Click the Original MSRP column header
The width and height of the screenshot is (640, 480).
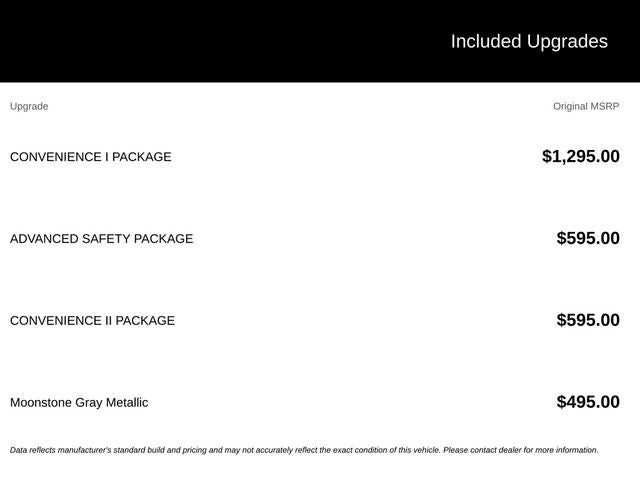coord(586,106)
